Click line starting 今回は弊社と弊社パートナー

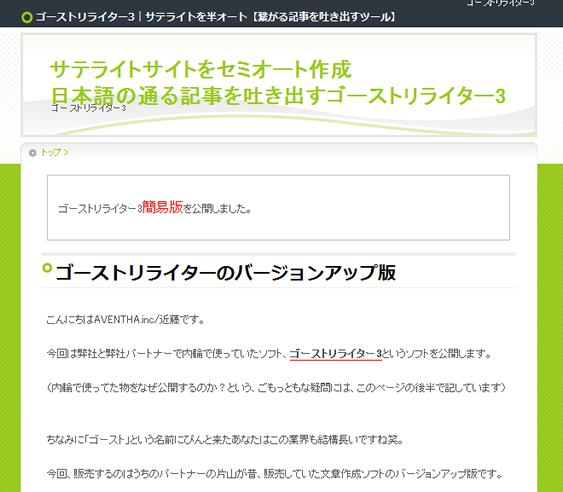coord(269,354)
